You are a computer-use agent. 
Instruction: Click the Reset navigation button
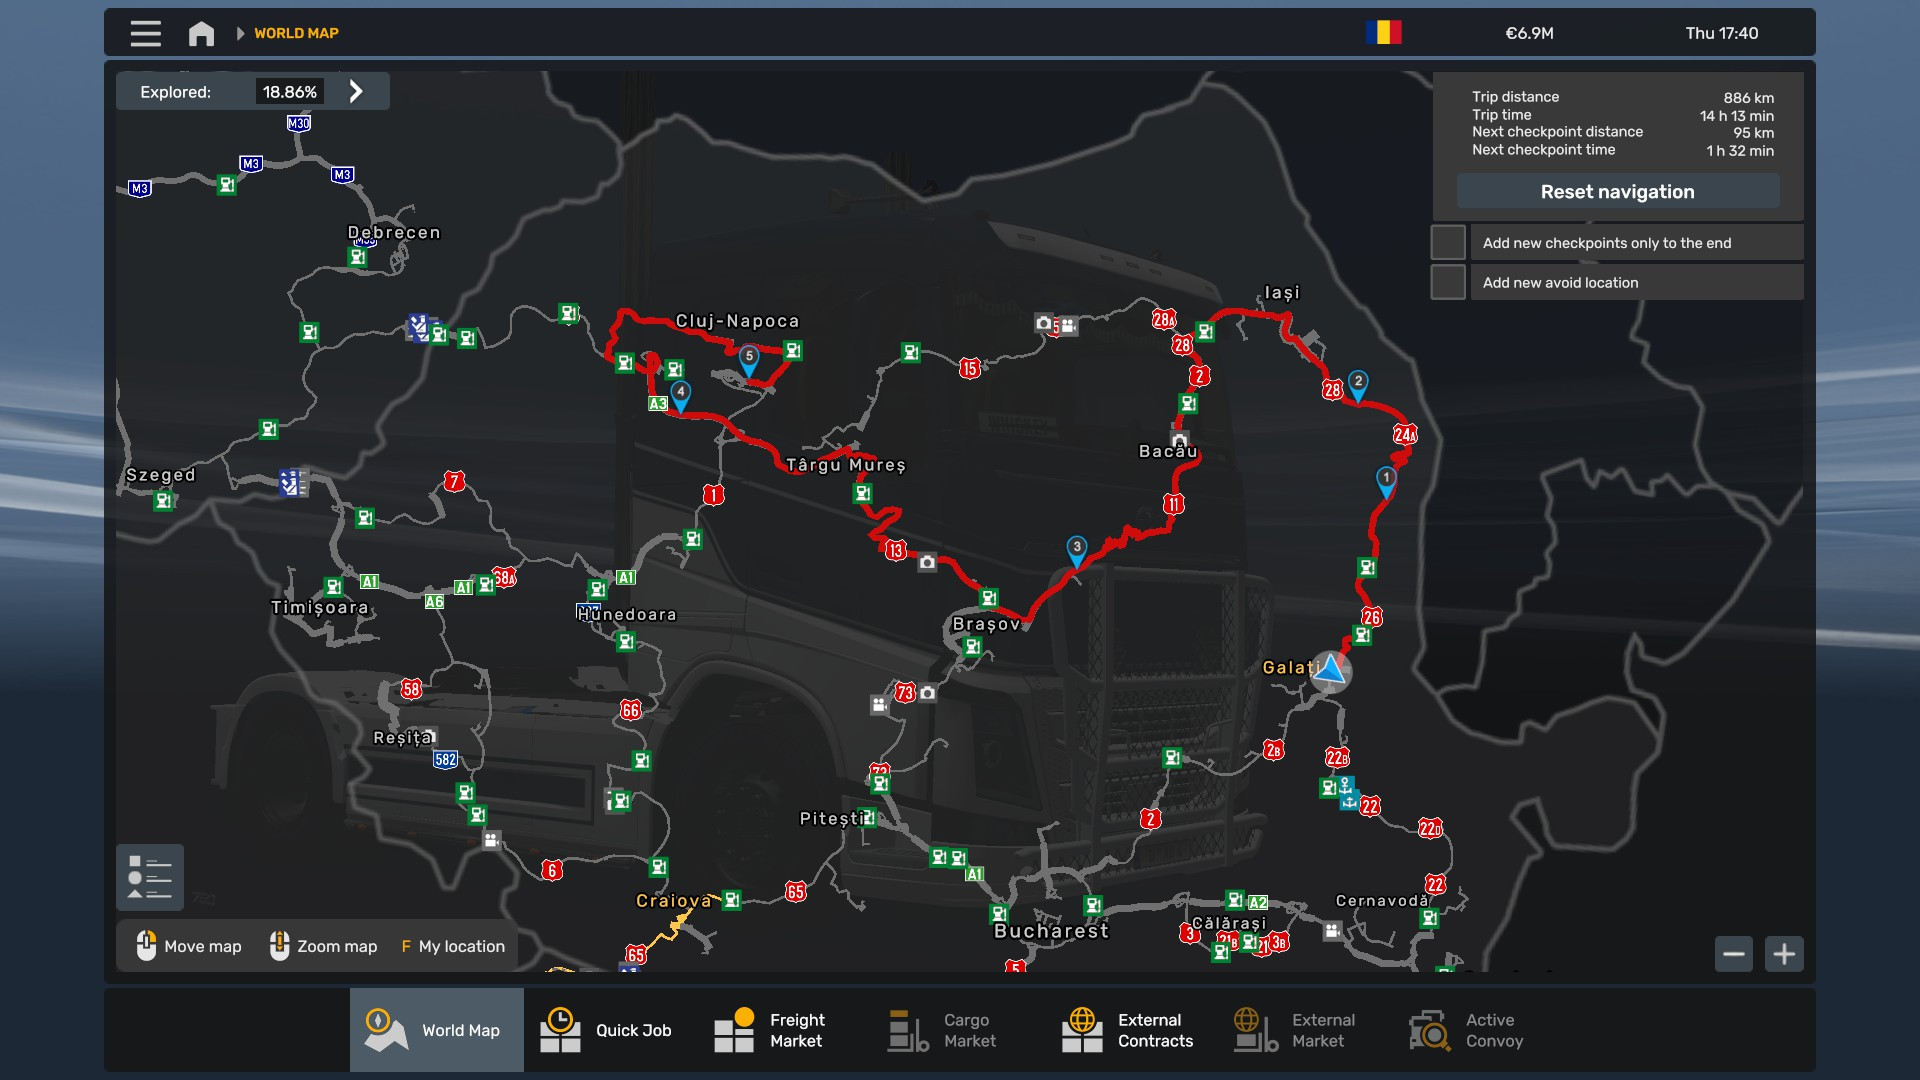pyautogui.click(x=1617, y=192)
